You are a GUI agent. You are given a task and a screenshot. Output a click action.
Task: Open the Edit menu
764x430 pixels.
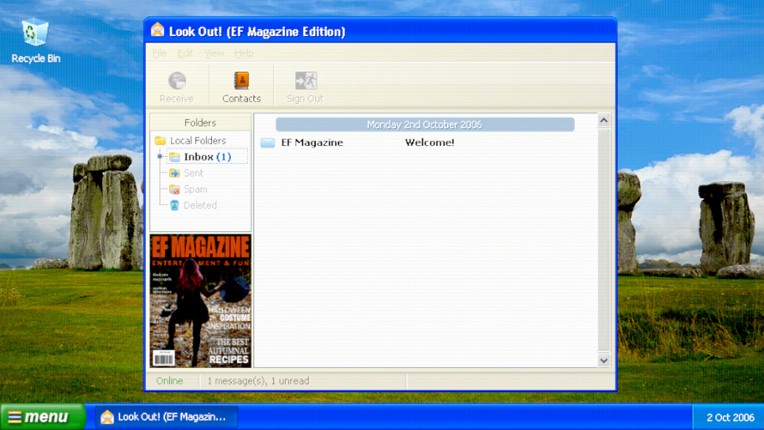(x=185, y=53)
